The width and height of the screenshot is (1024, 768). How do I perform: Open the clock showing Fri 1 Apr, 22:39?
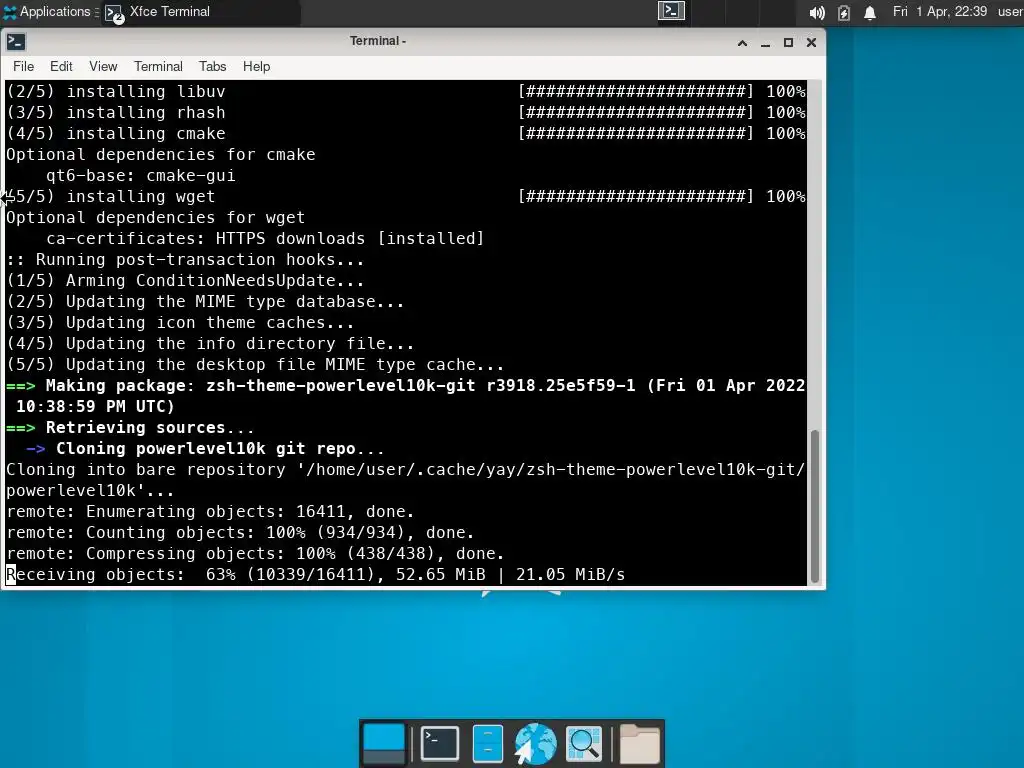pos(940,12)
